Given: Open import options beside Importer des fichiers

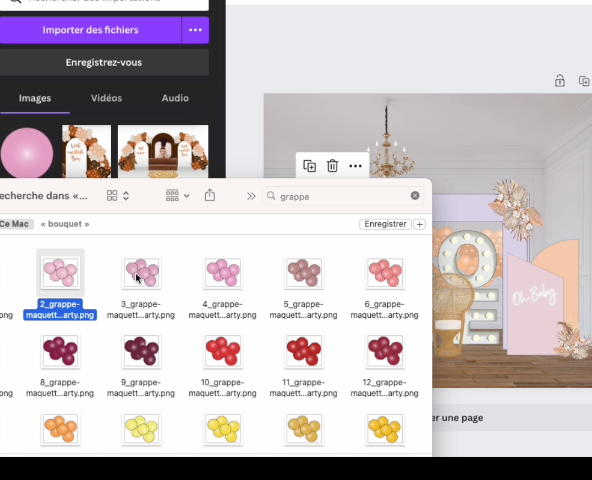Looking at the screenshot, I should (195, 30).
